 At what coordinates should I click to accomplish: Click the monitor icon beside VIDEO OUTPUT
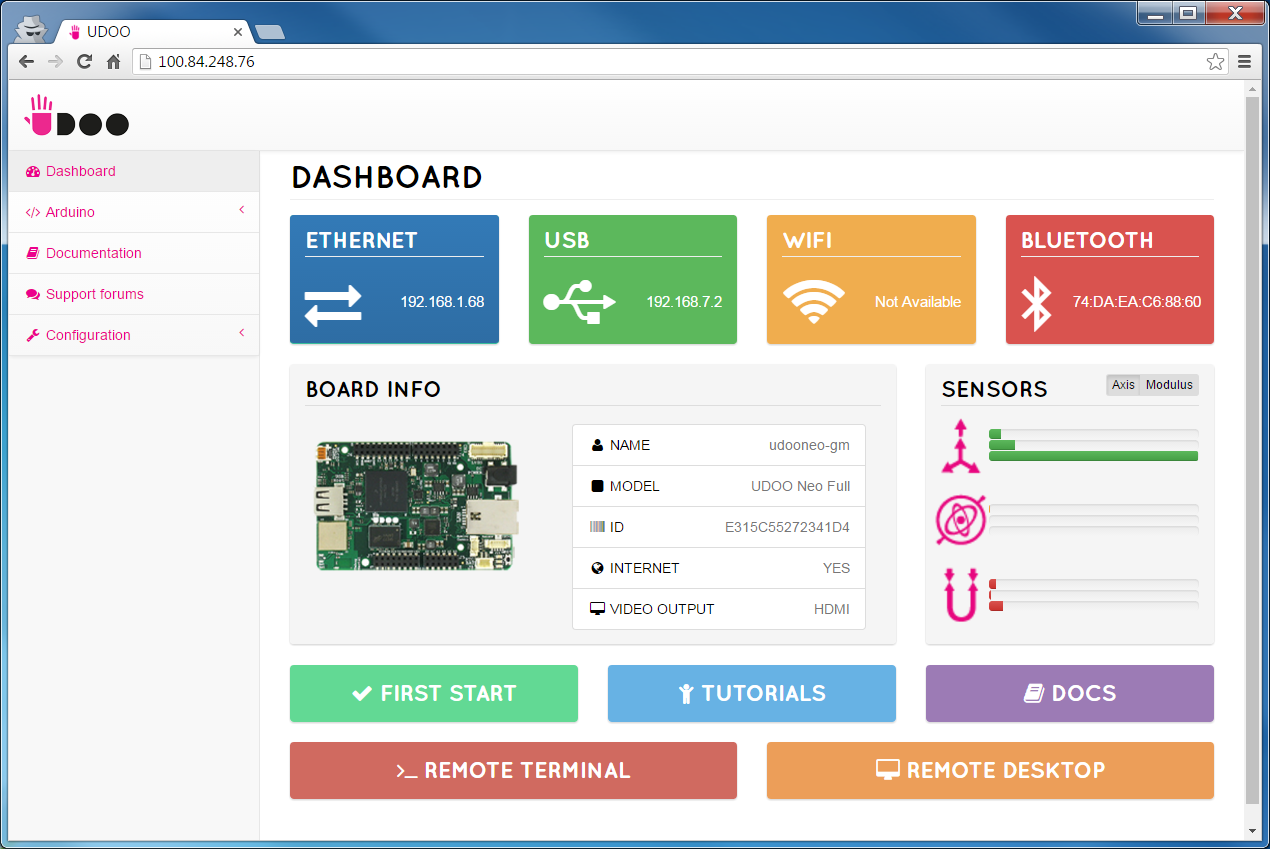click(x=597, y=609)
